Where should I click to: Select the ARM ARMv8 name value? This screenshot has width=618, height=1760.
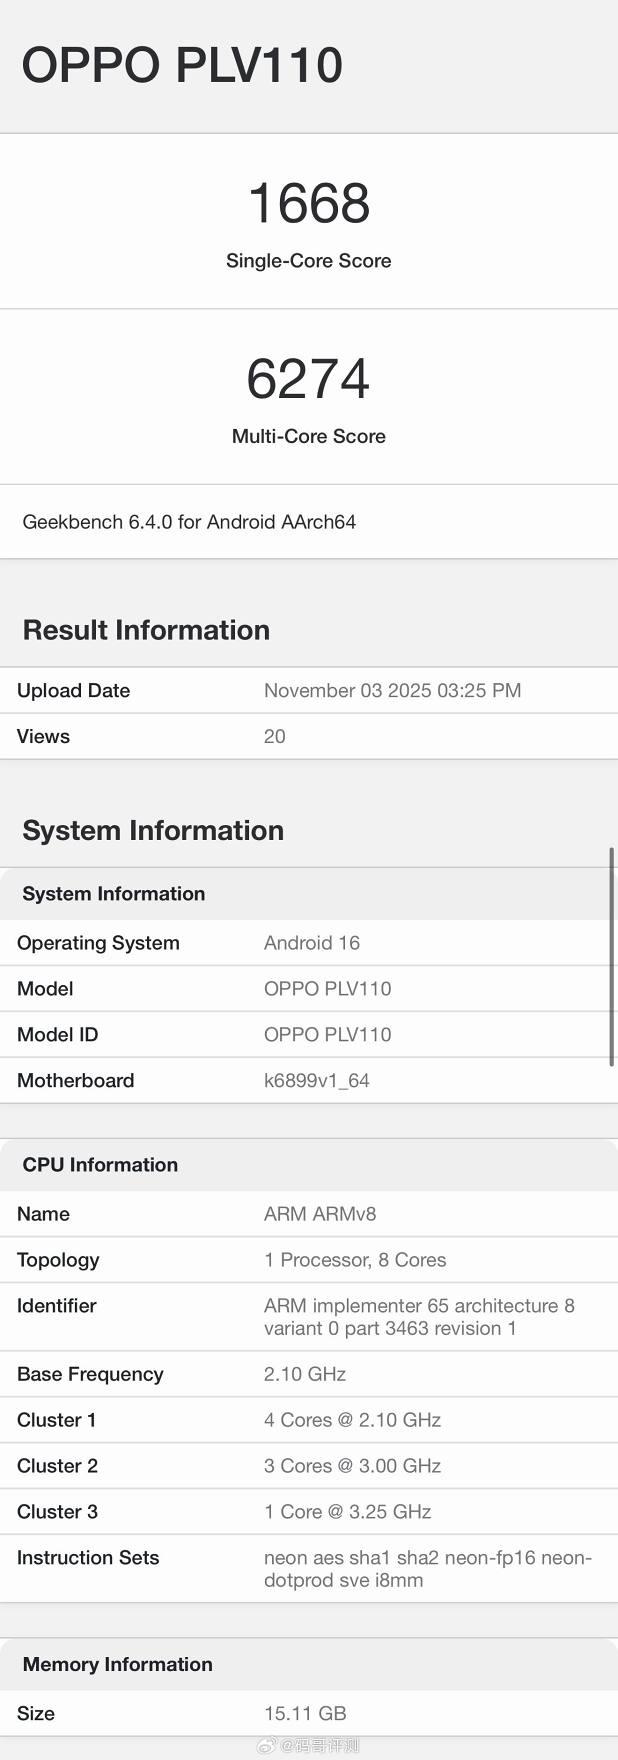point(320,1214)
